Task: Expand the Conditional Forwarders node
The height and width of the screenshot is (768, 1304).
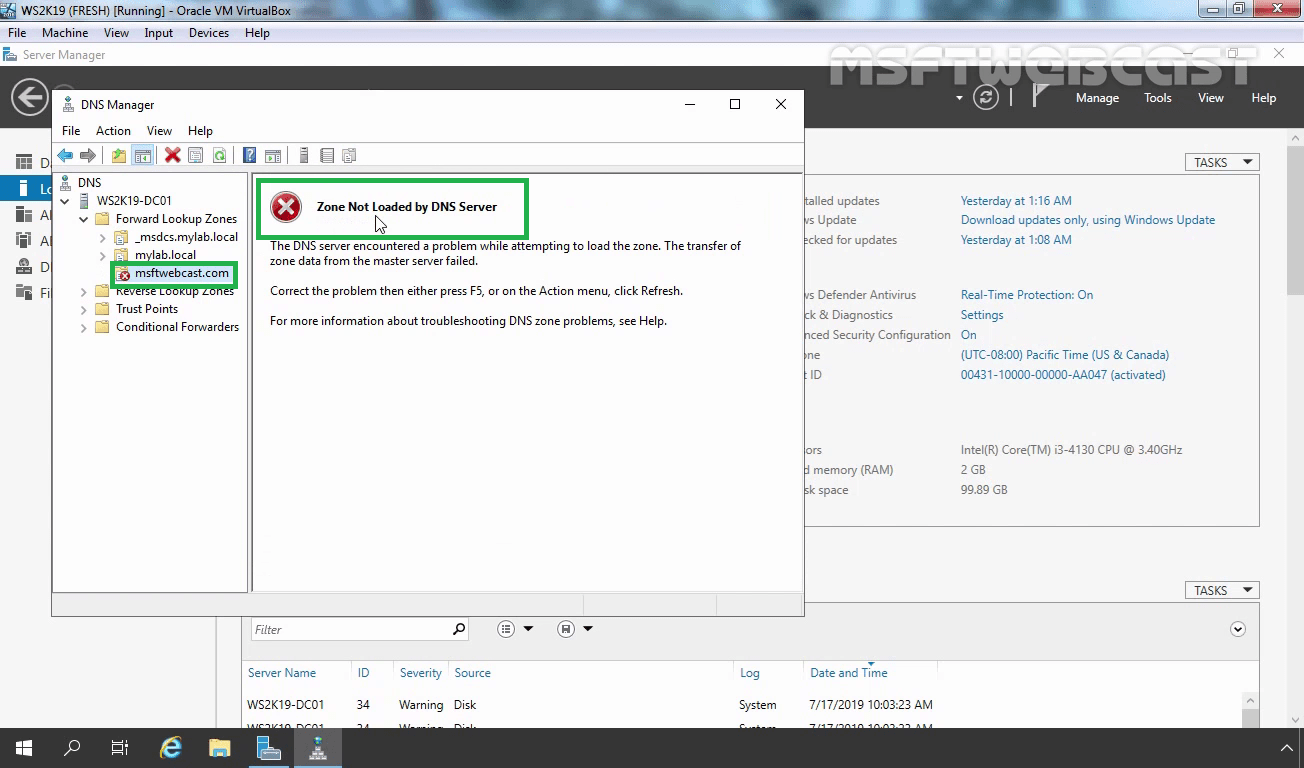Action: coord(84,327)
